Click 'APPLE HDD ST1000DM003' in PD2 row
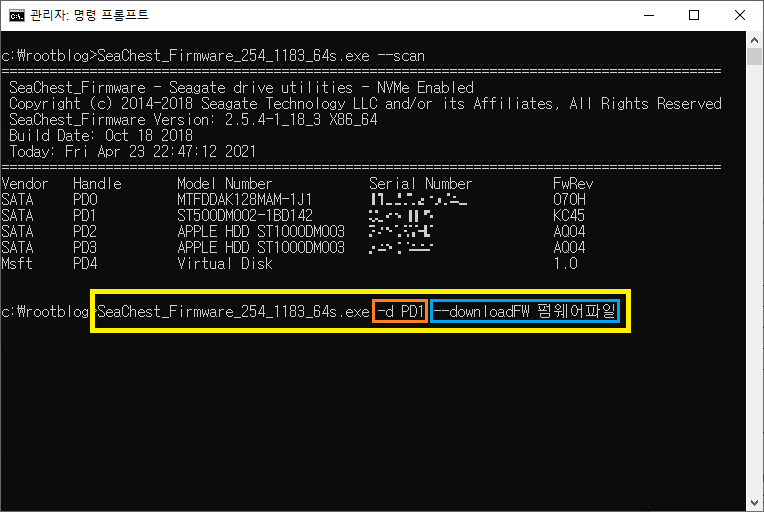Image resolution: width=764 pixels, height=512 pixels. click(261, 231)
